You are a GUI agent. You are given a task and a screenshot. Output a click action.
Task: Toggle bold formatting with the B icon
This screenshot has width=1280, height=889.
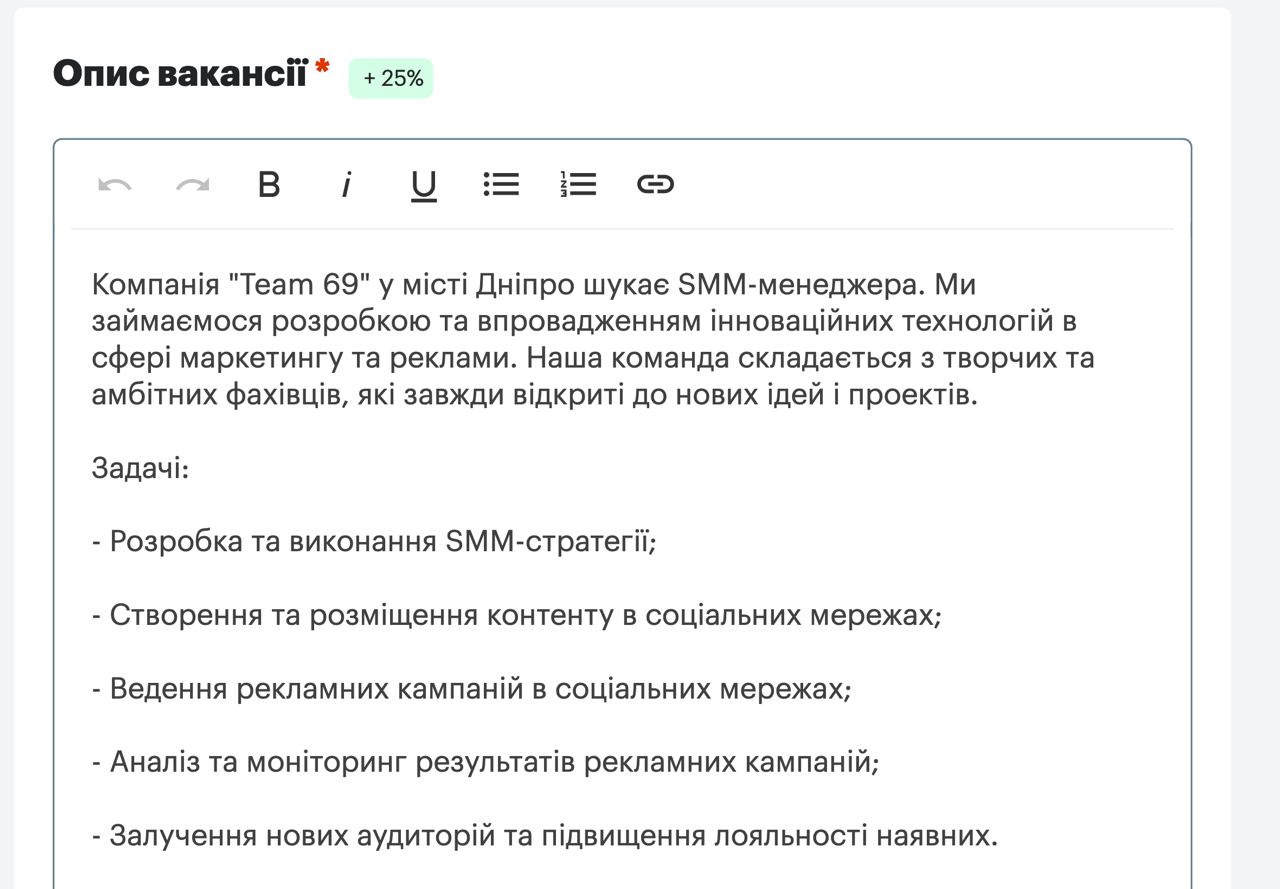click(269, 185)
